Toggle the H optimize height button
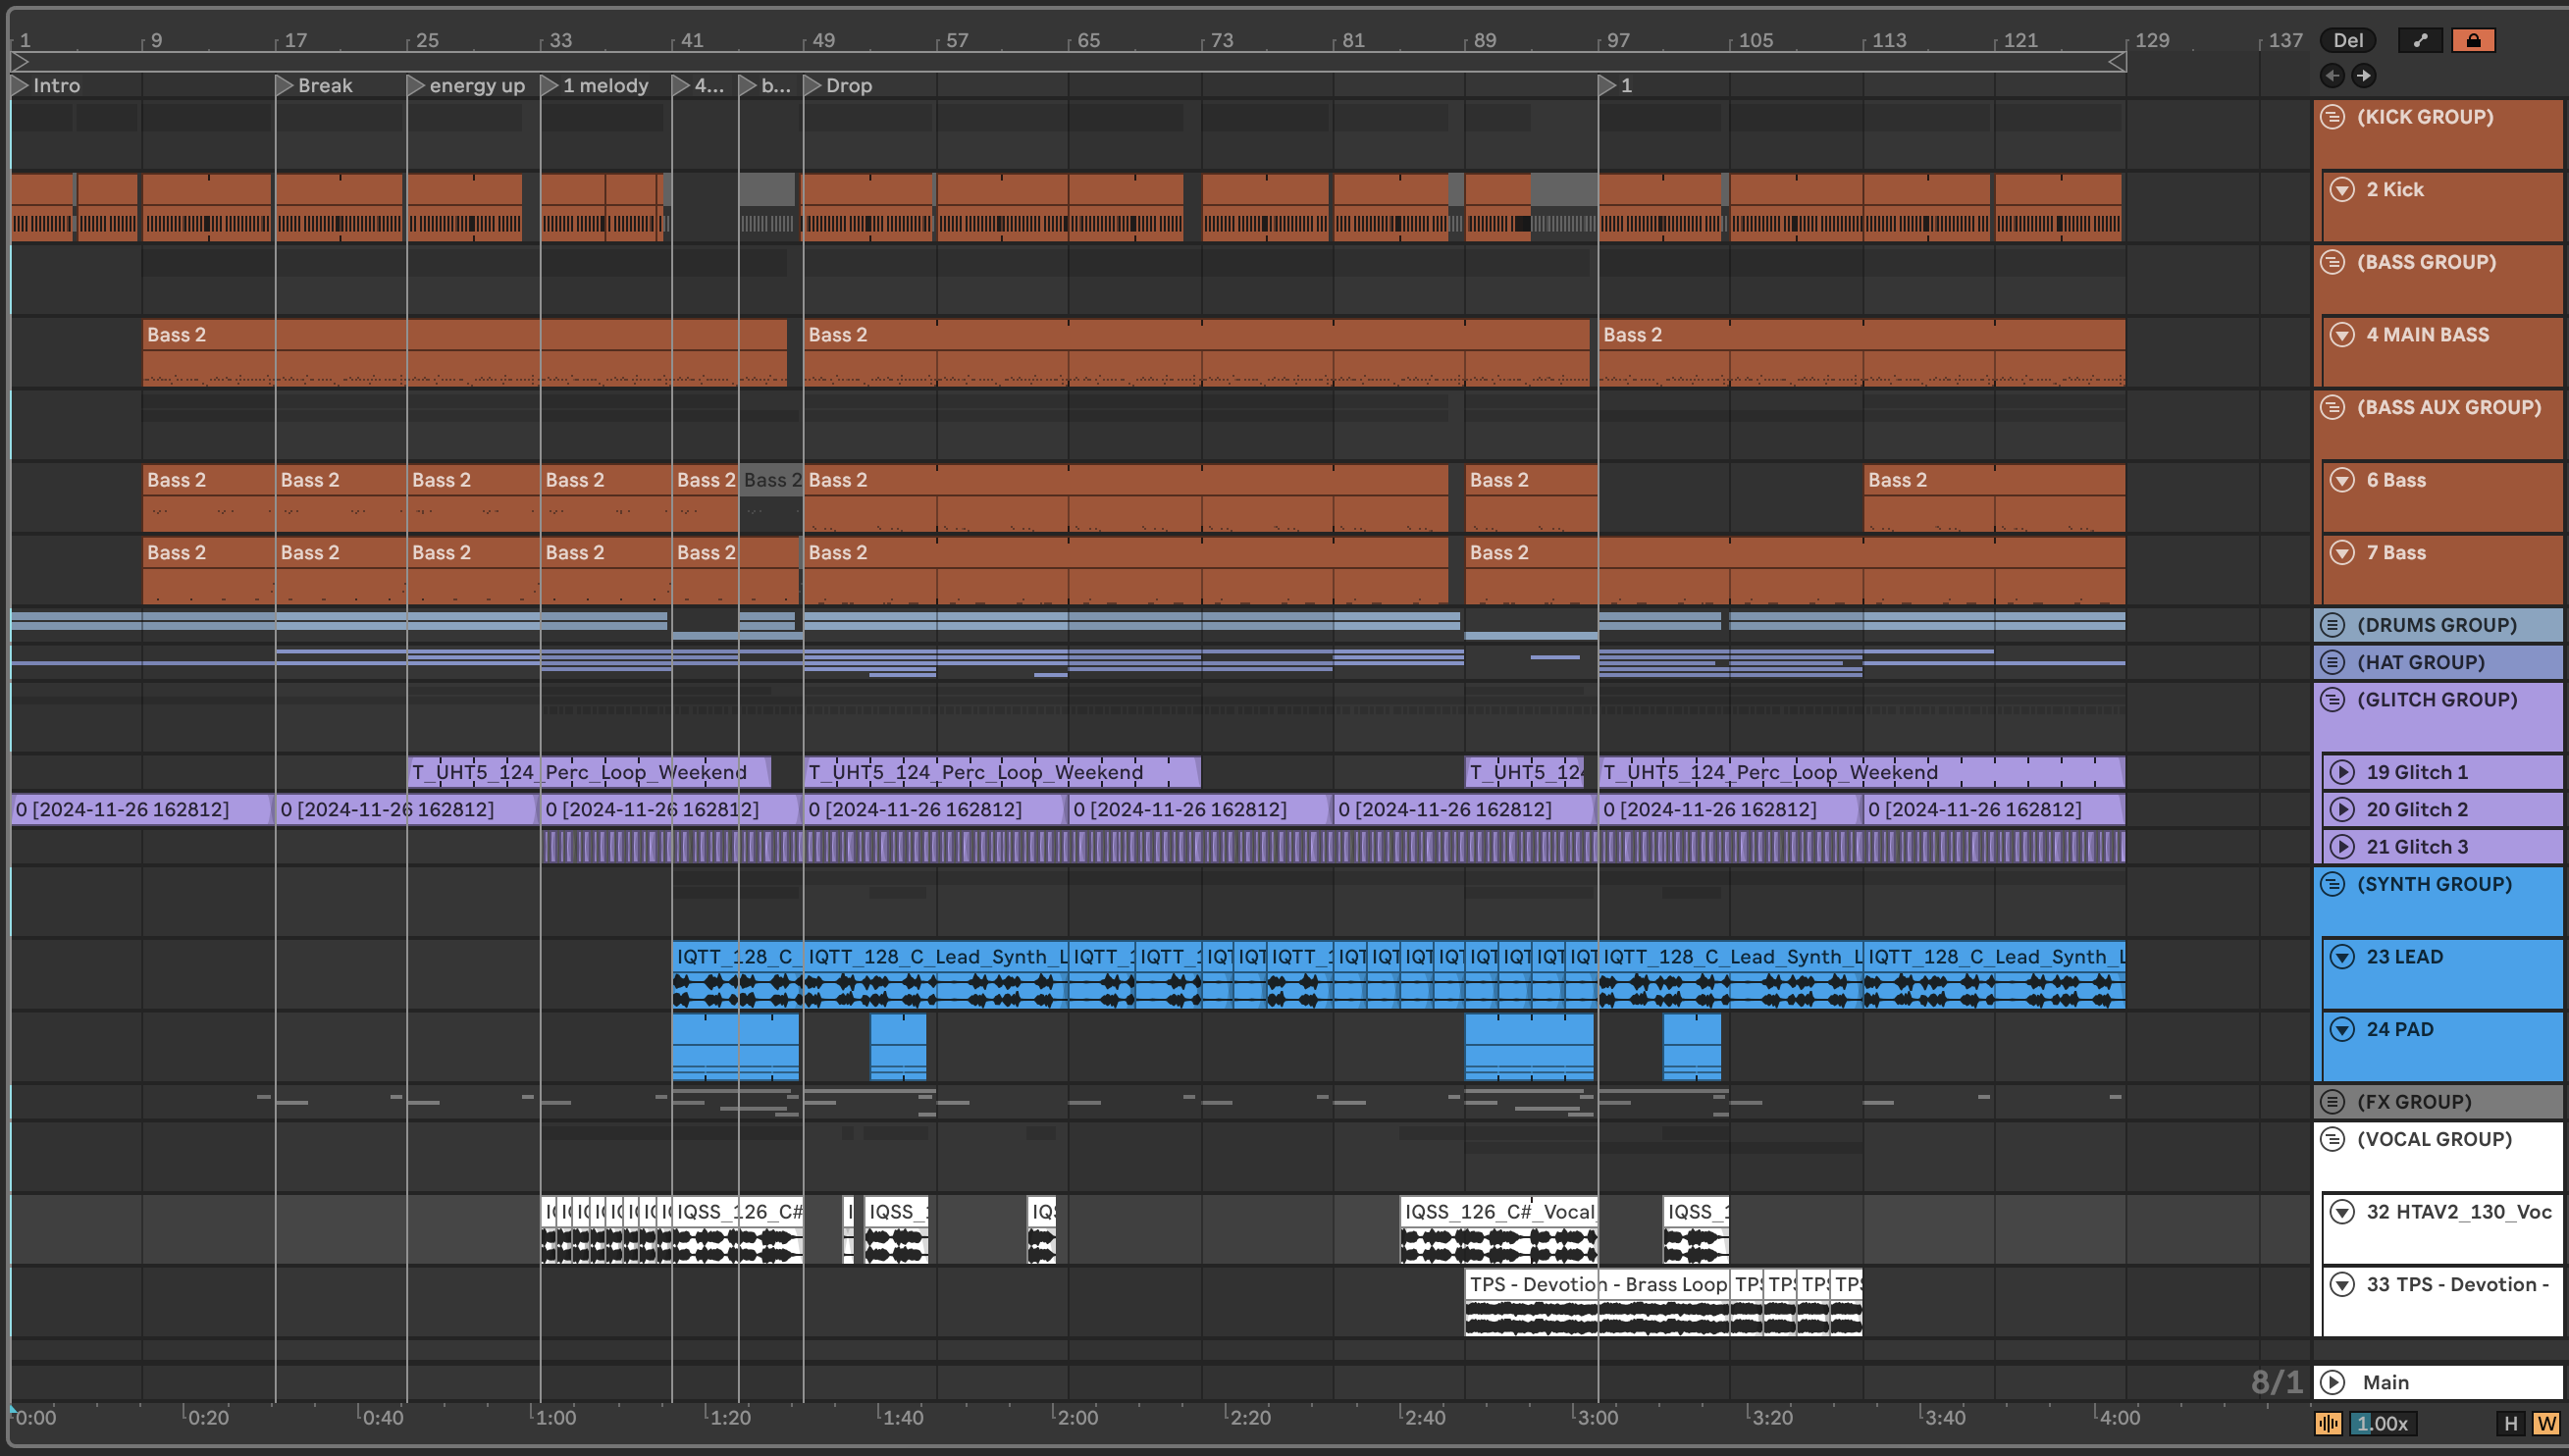Image resolution: width=2569 pixels, height=1456 pixels. (x=2510, y=1423)
